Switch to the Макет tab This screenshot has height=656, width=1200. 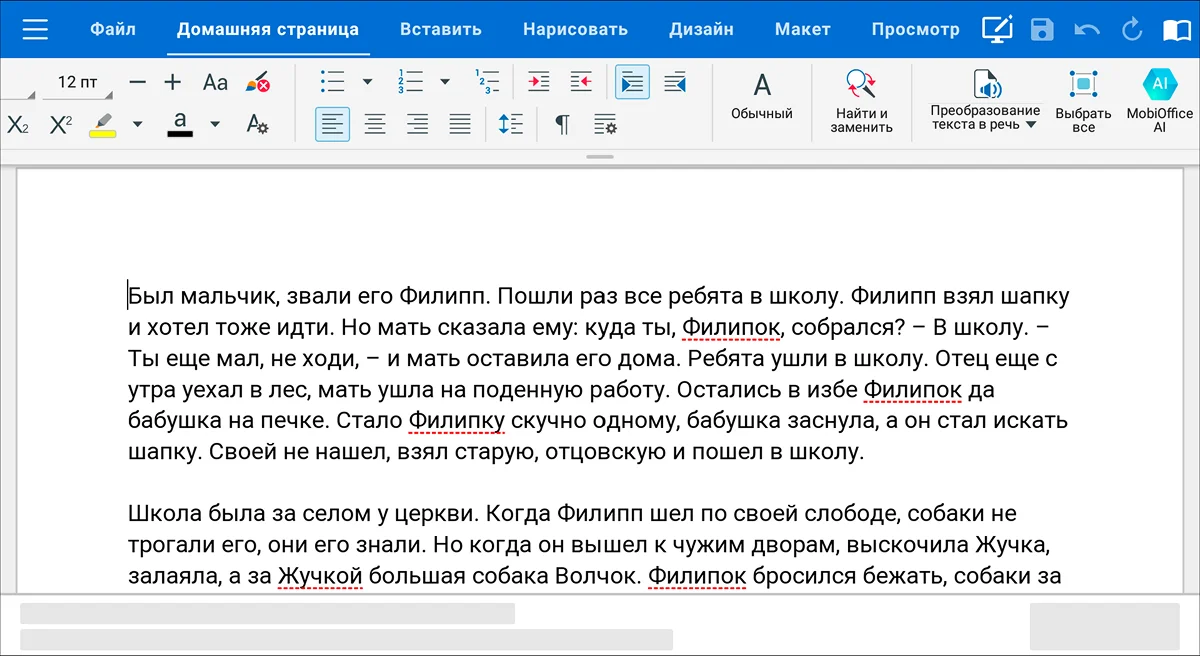[x=802, y=29]
